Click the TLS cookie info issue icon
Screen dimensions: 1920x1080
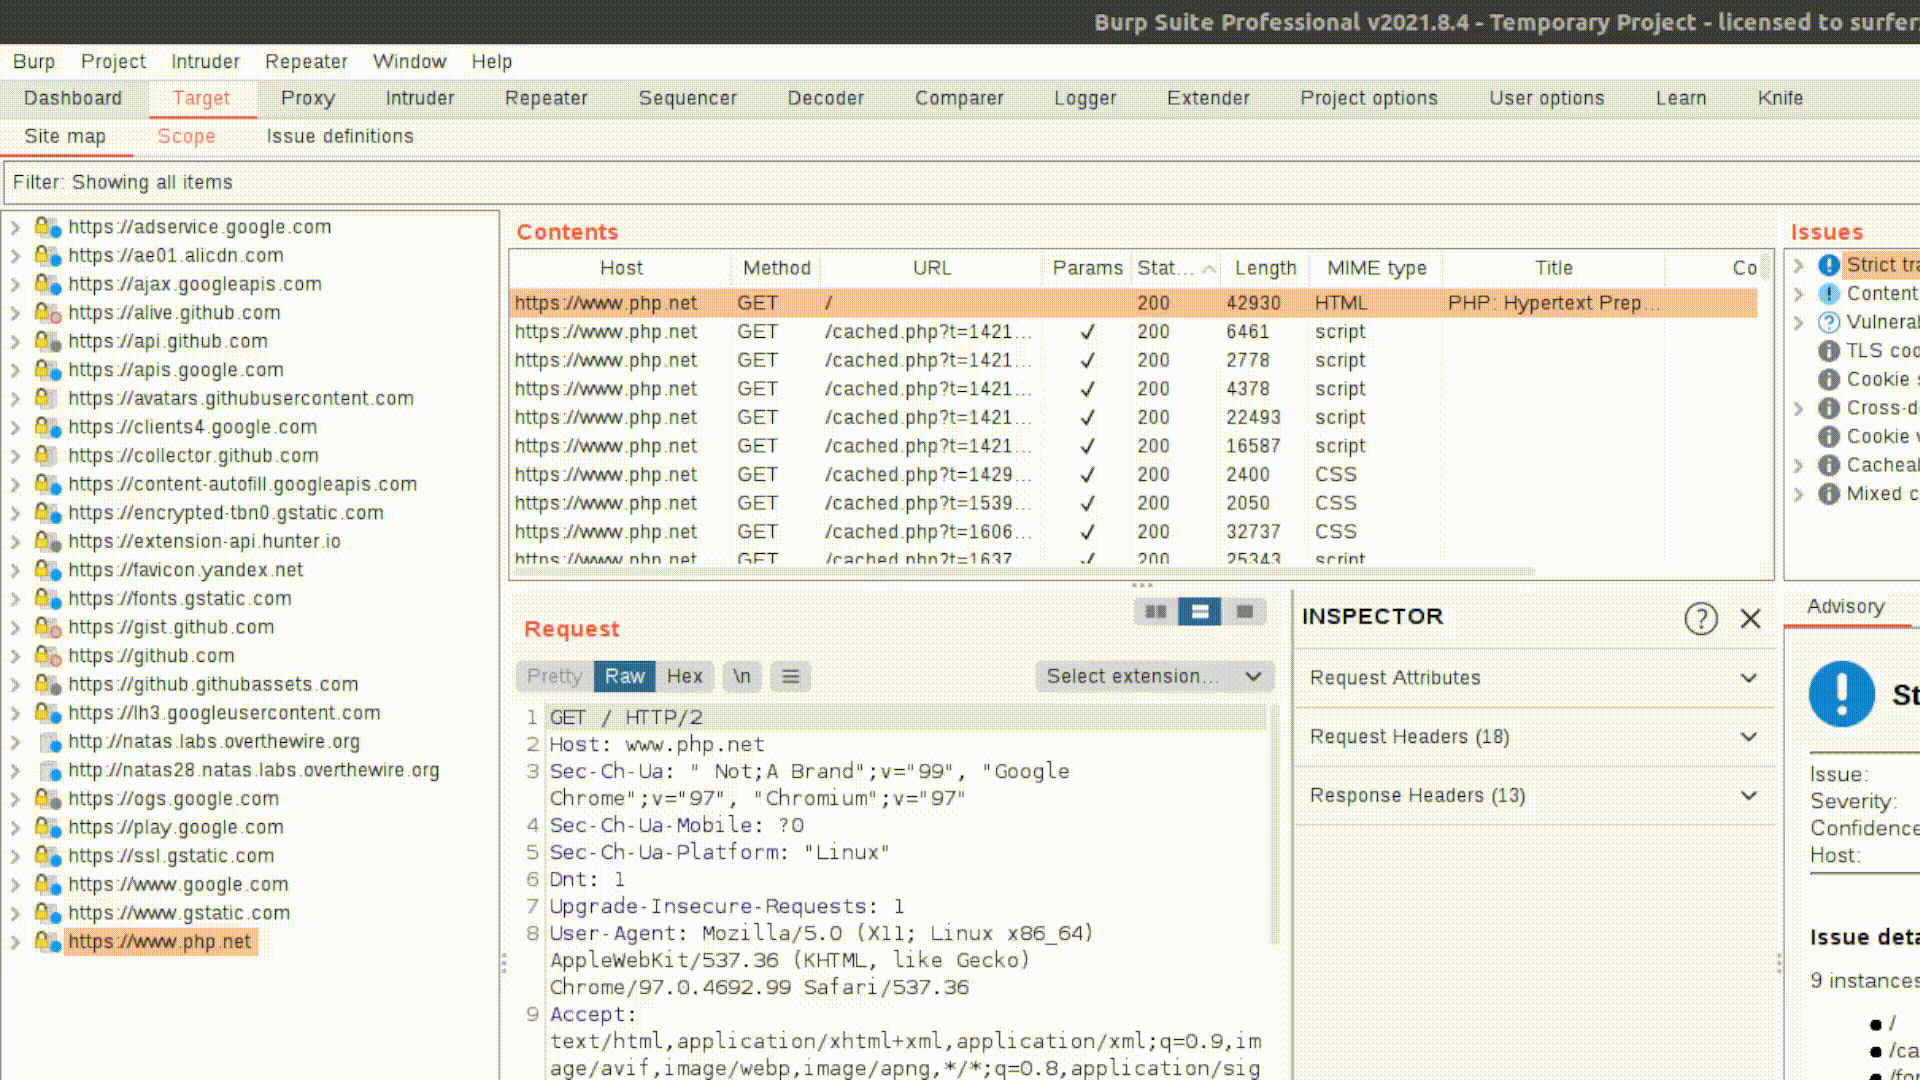pos(1828,351)
